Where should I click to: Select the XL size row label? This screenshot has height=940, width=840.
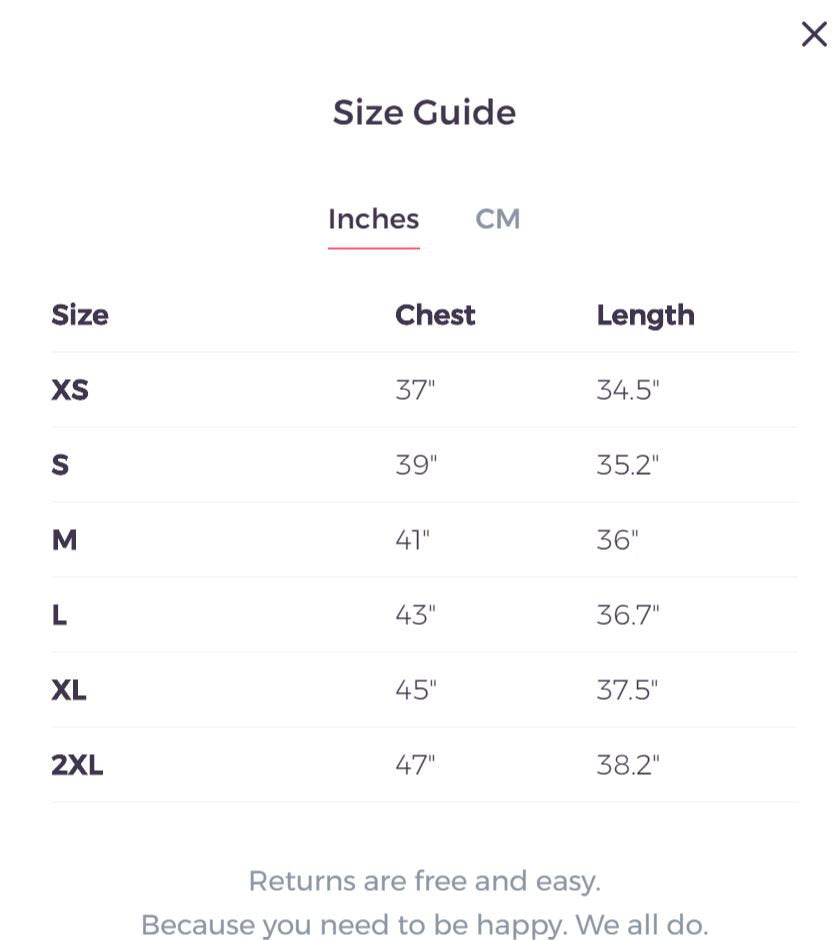tap(69, 690)
